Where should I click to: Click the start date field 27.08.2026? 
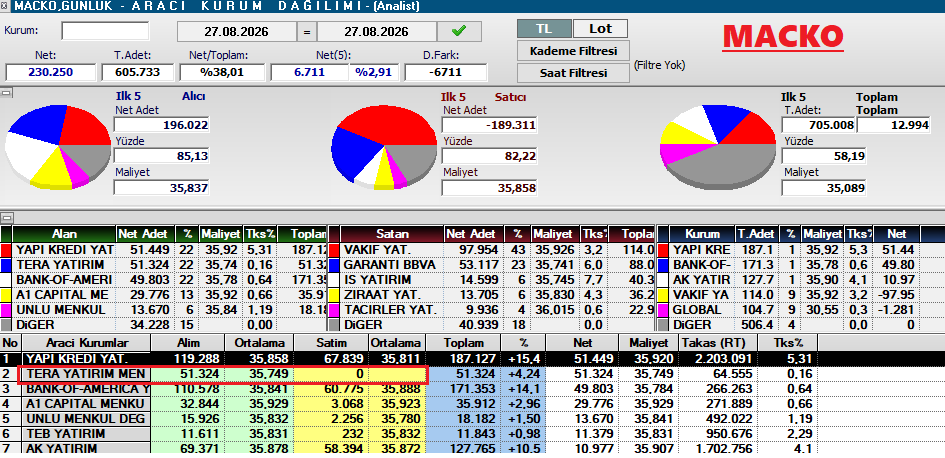coord(236,31)
